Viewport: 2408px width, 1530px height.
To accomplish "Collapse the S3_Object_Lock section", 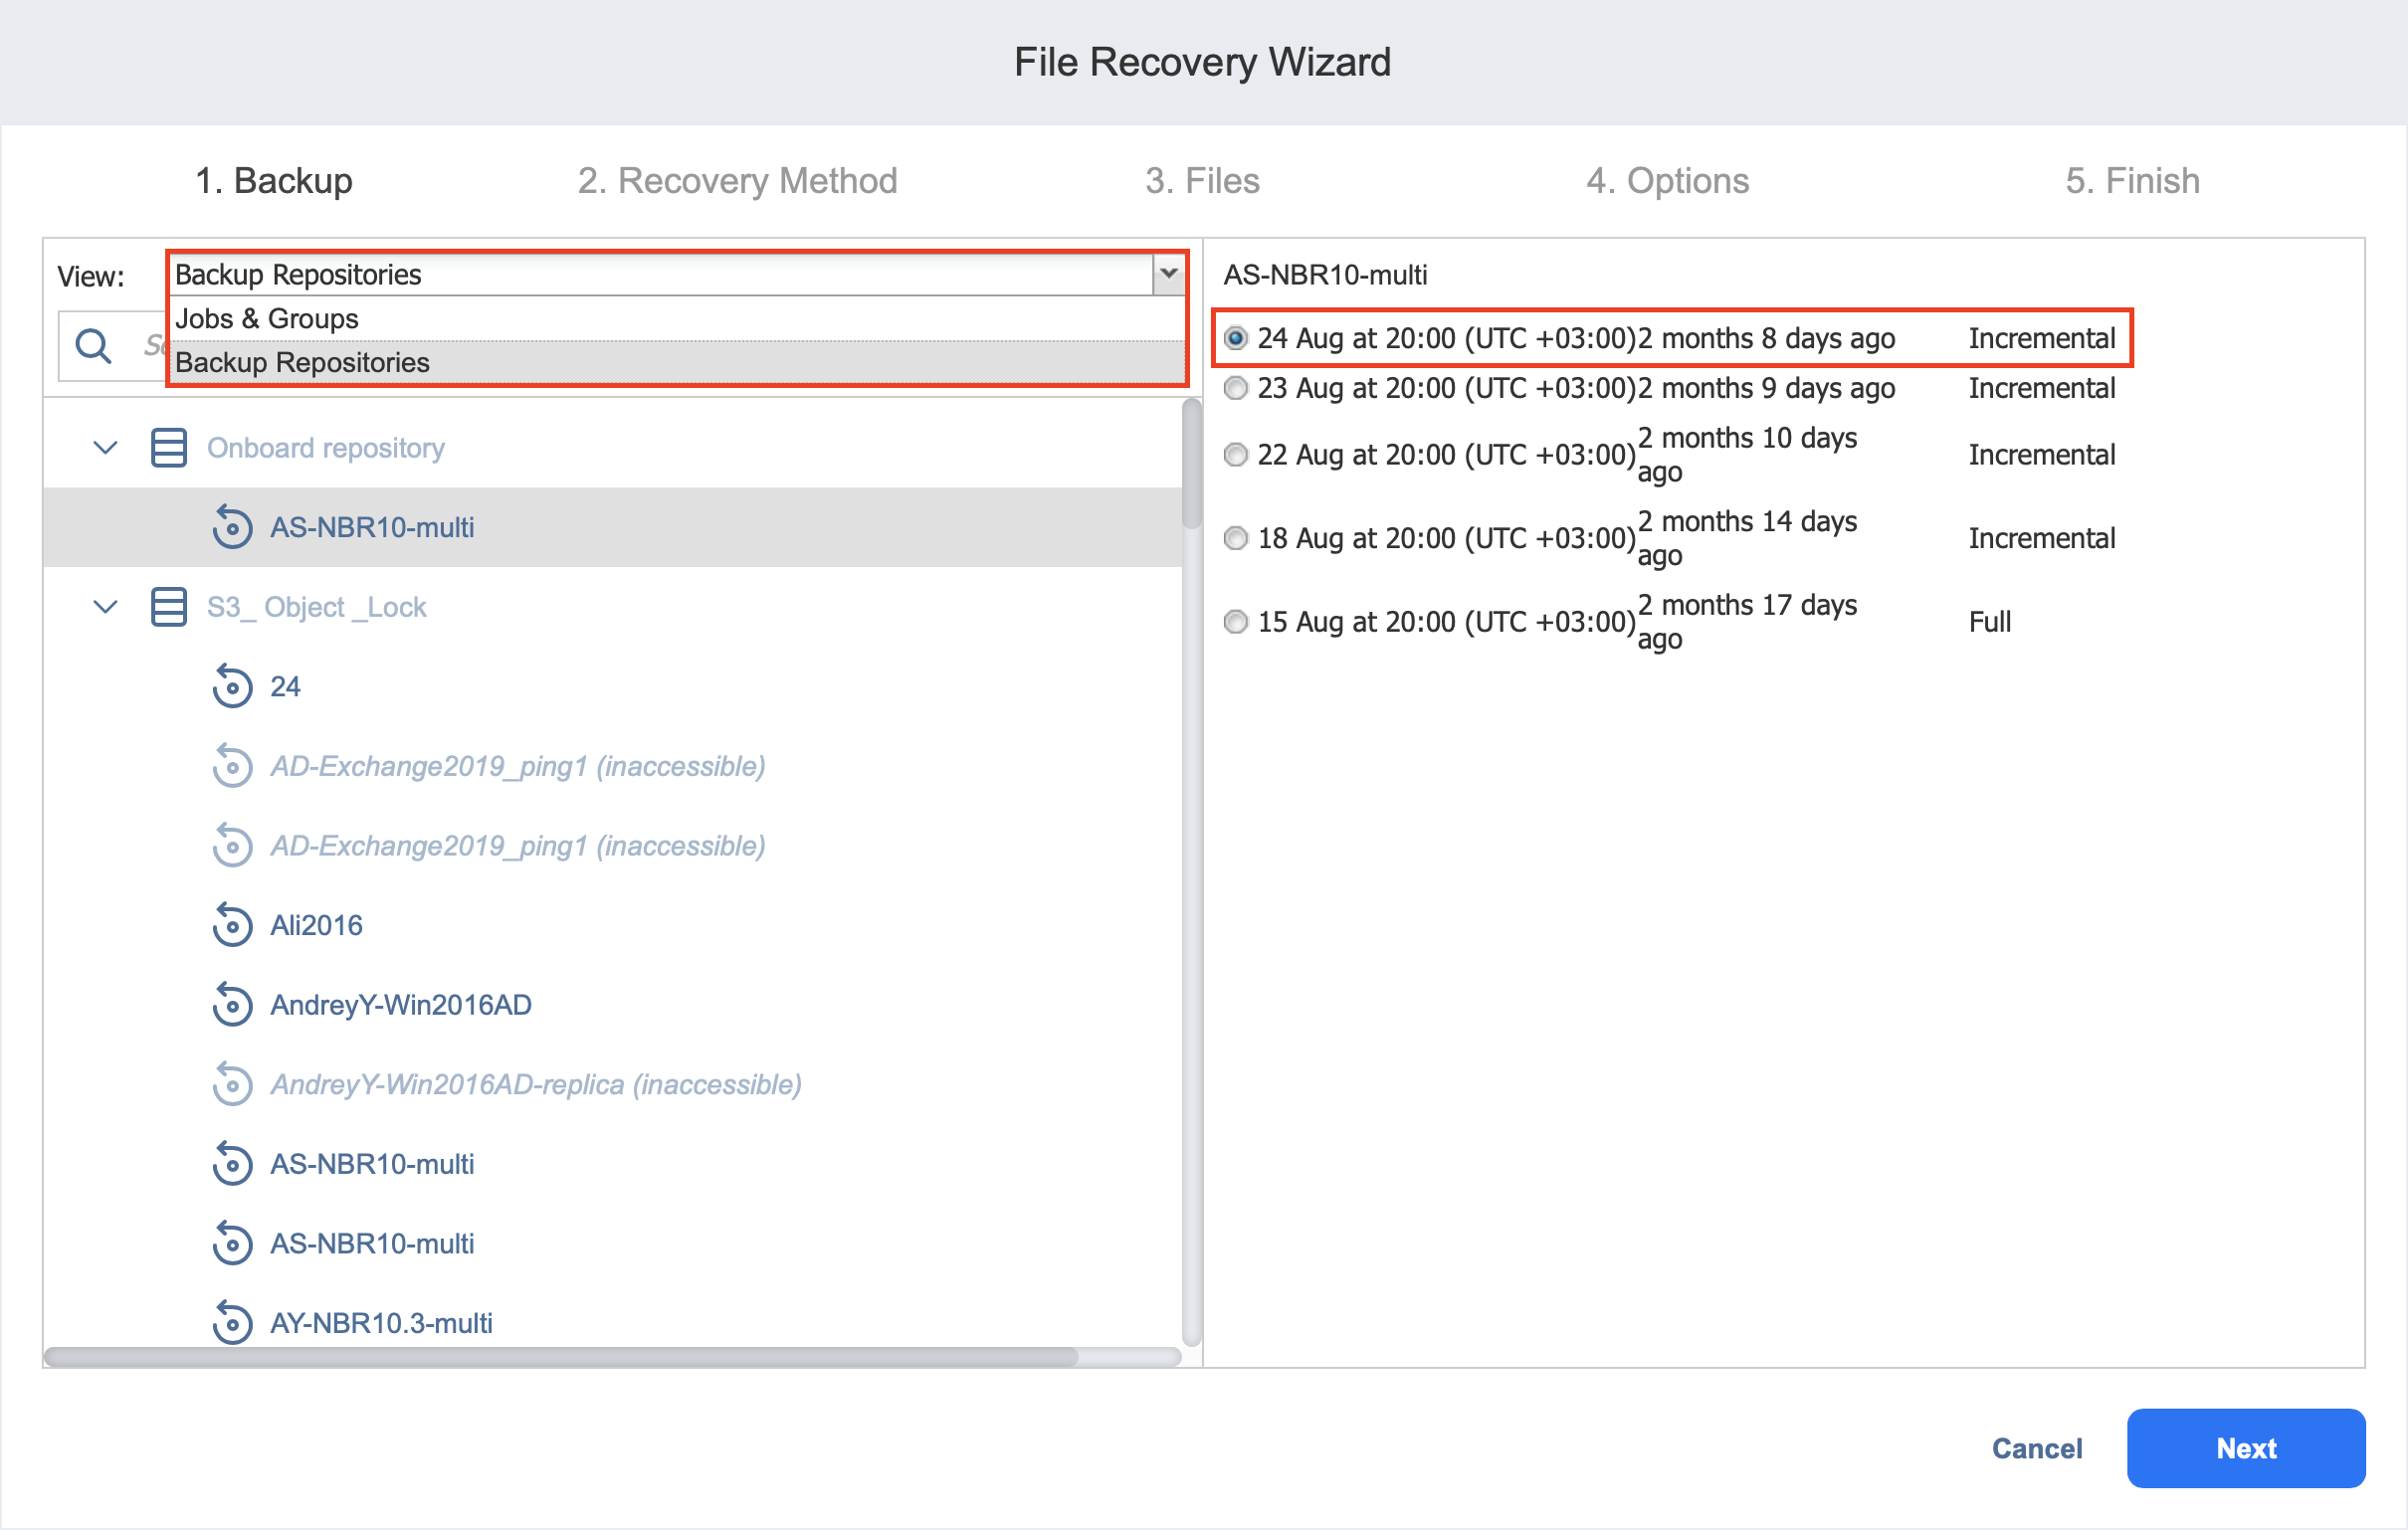I will (x=105, y=606).
